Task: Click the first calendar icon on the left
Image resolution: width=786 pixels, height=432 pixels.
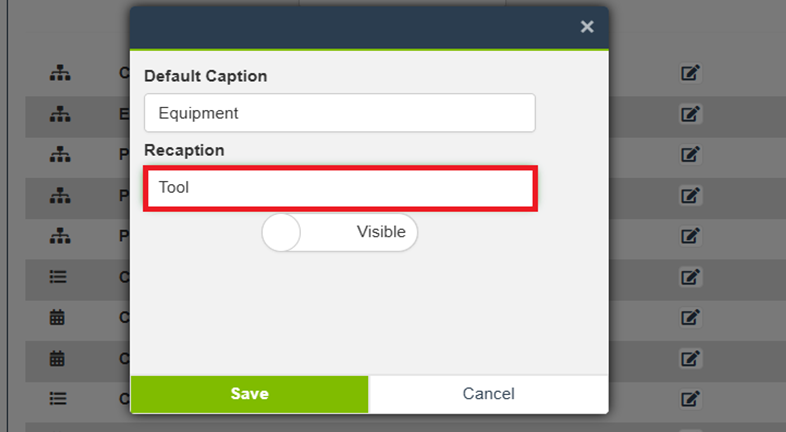Action: [x=58, y=317]
